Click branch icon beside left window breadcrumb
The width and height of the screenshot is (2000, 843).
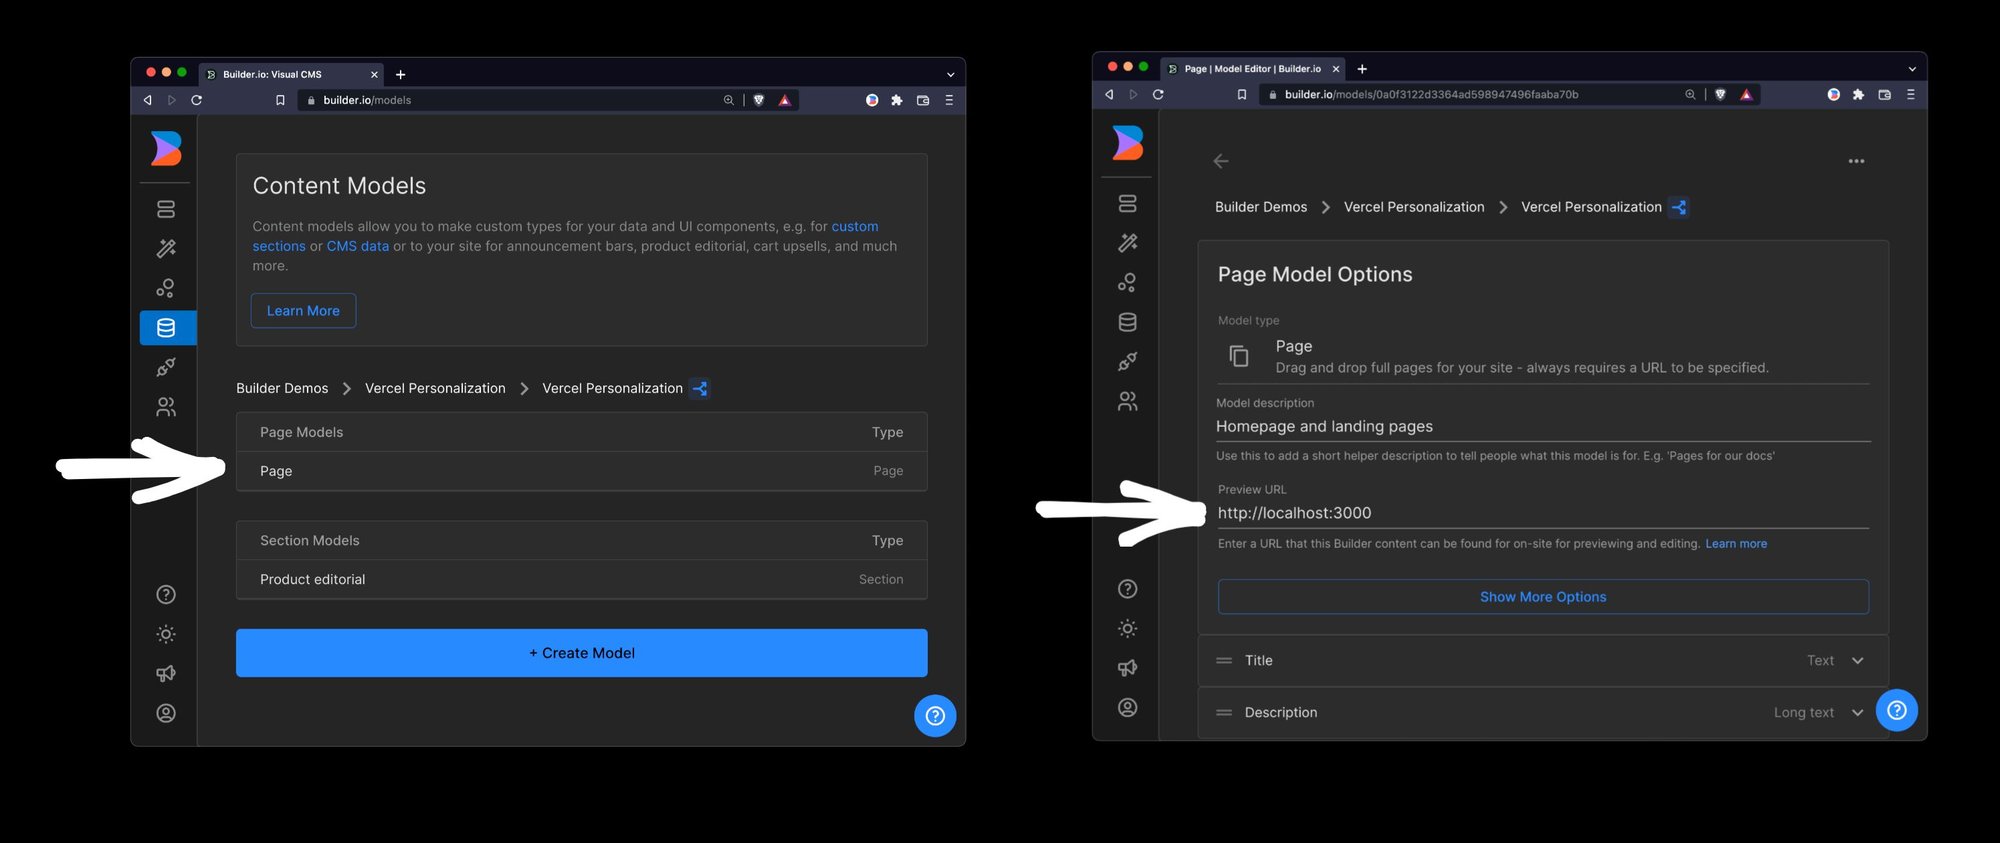point(700,388)
